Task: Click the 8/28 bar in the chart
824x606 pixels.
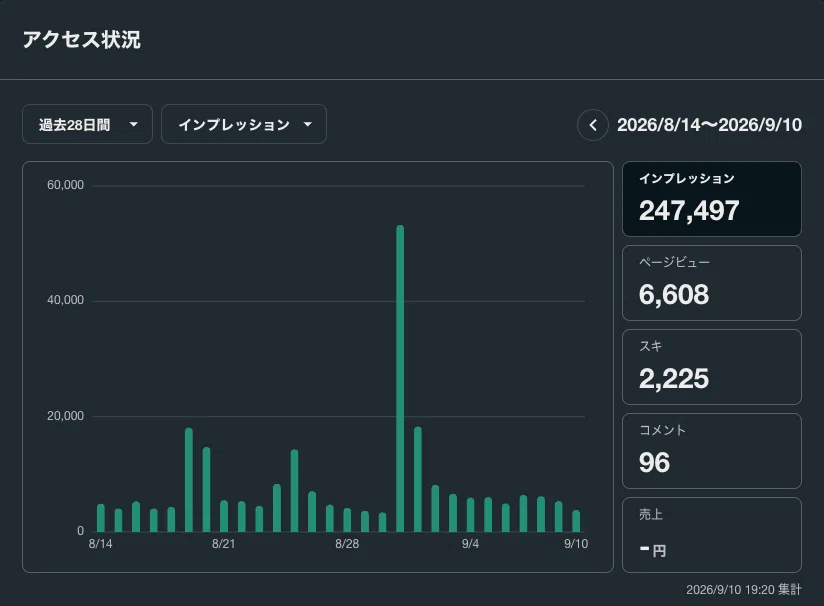Action: click(347, 520)
